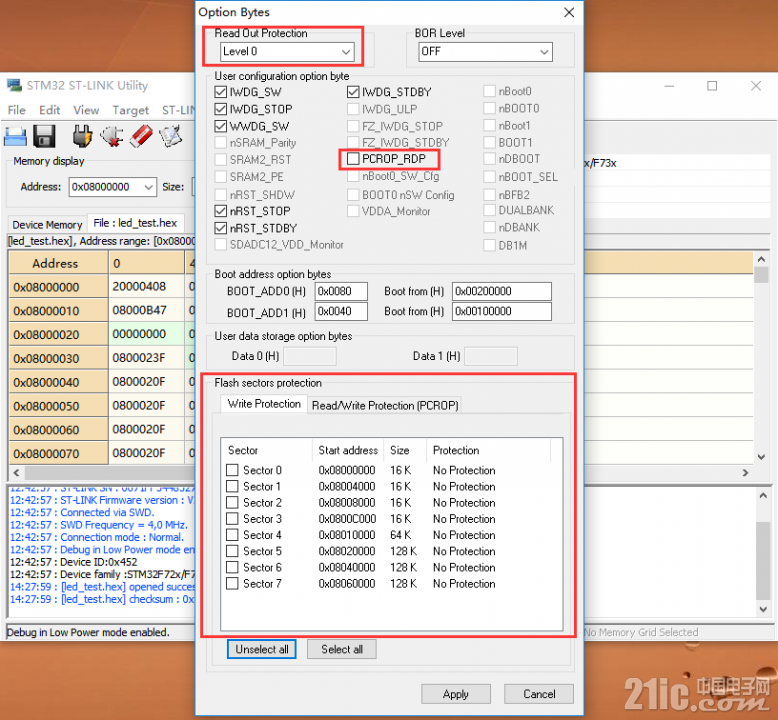This screenshot has height=720, width=778.
Task: Click the Select all button
Action: click(342, 649)
